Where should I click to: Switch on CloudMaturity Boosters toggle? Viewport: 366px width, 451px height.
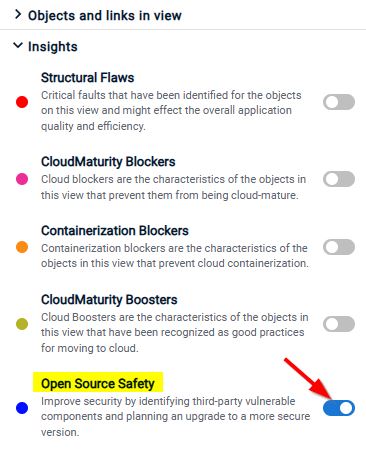pyautogui.click(x=339, y=324)
